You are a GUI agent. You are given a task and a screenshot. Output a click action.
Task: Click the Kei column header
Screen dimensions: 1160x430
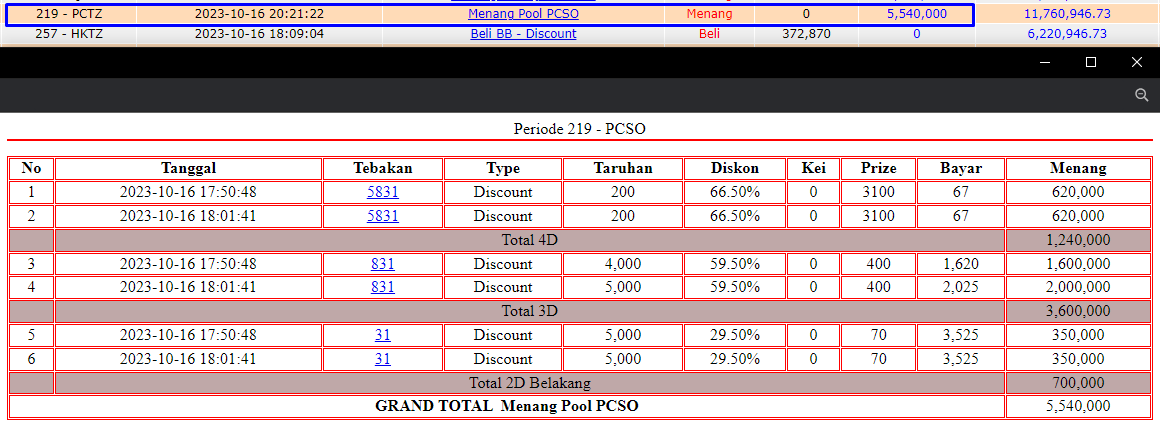(x=813, y=169)
